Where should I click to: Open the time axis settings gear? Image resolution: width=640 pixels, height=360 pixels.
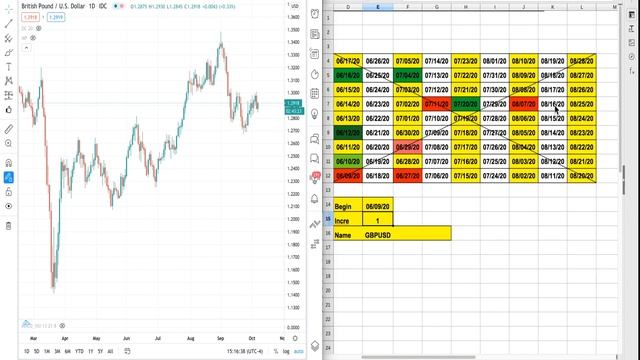coord(295,338)
